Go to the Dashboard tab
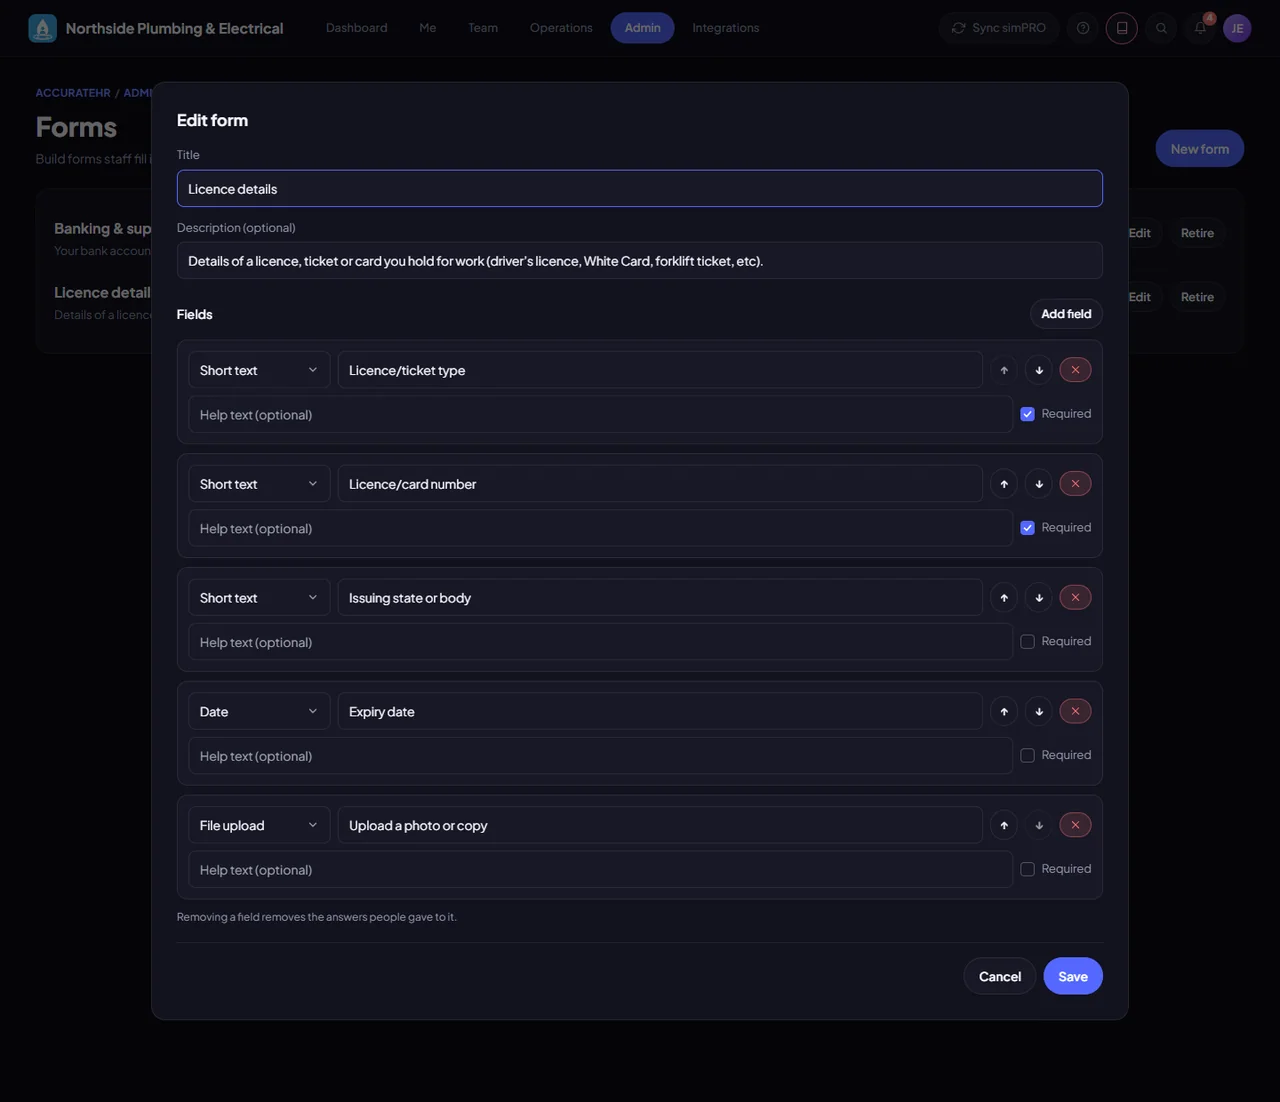Viewport: 1280px width, 1102px height. 357,28
